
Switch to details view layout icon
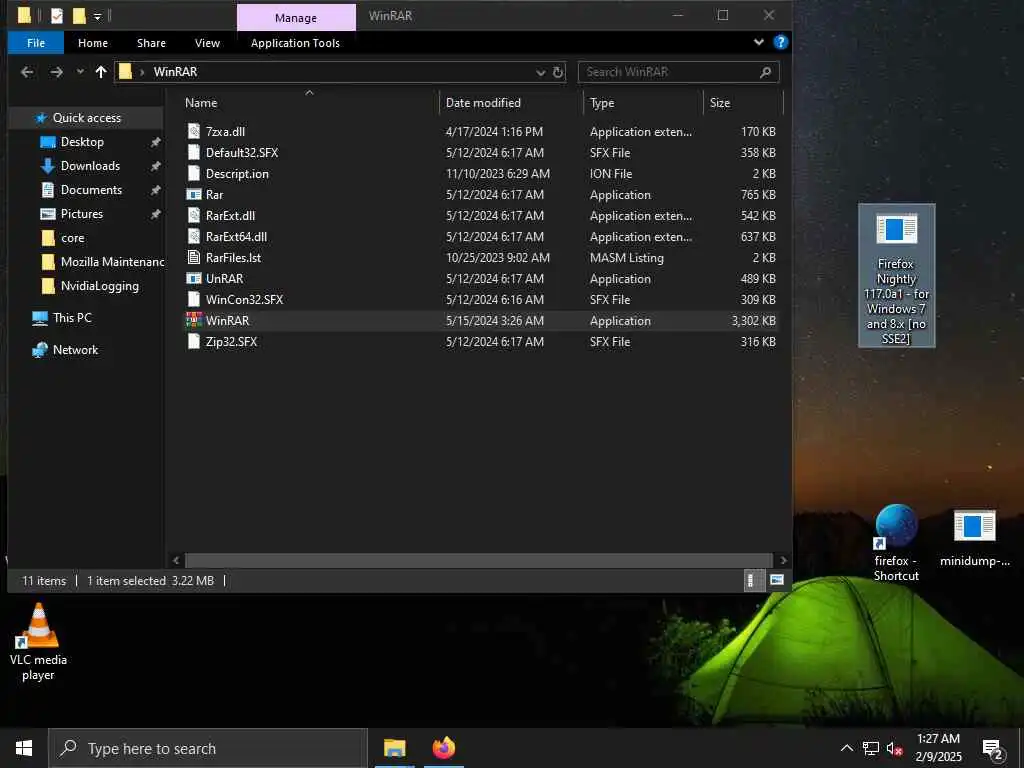click(x=753, y=580)
